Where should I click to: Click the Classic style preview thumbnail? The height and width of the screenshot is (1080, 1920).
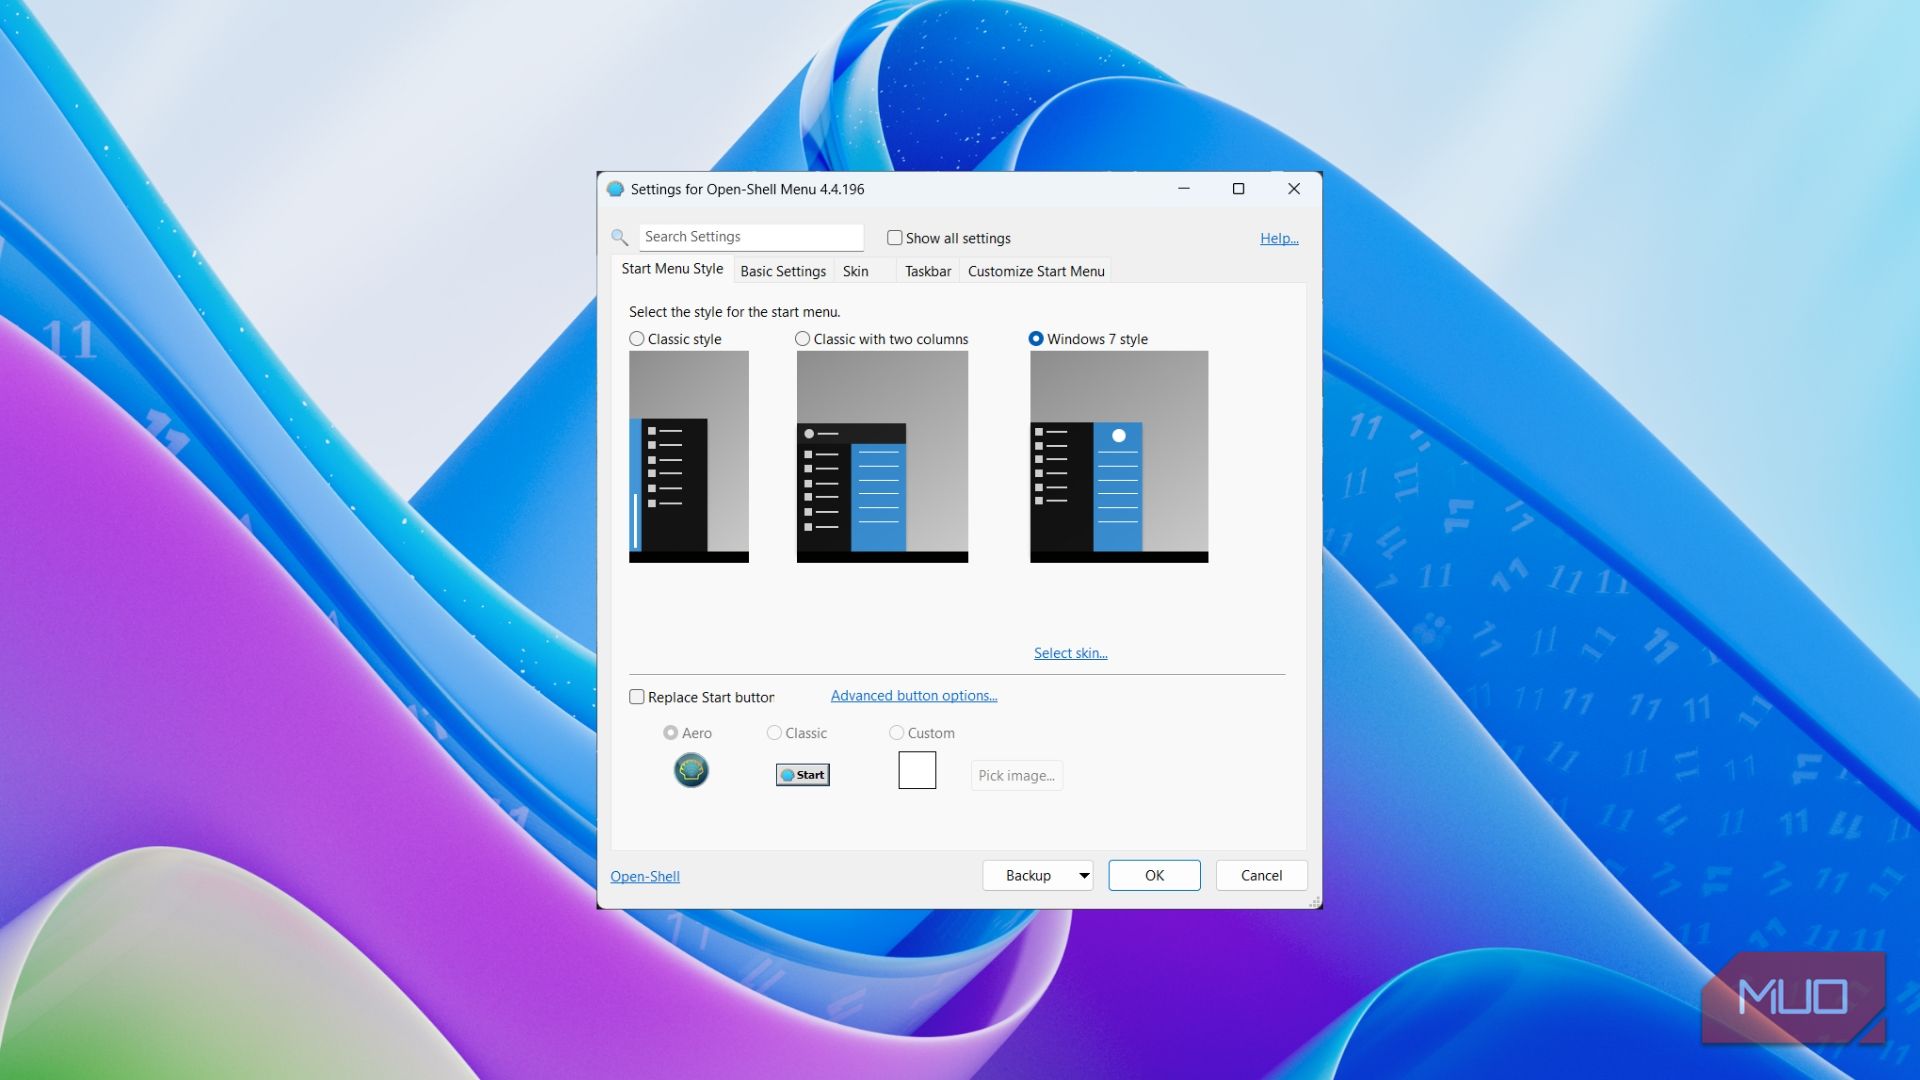(689, 457)
